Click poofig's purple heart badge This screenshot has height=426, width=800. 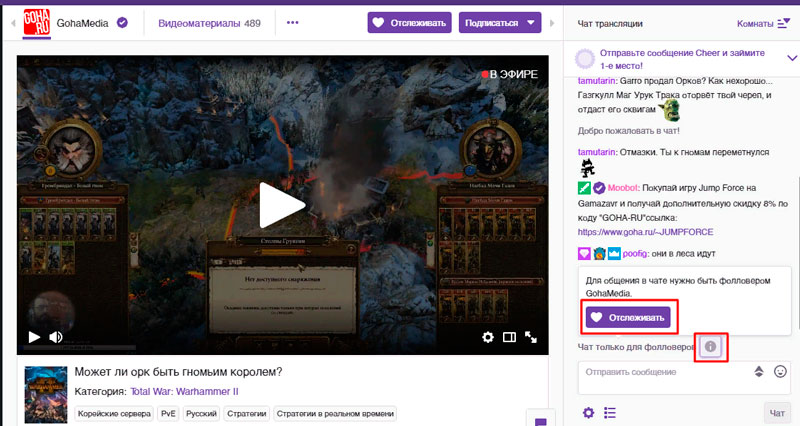point(584,254)
